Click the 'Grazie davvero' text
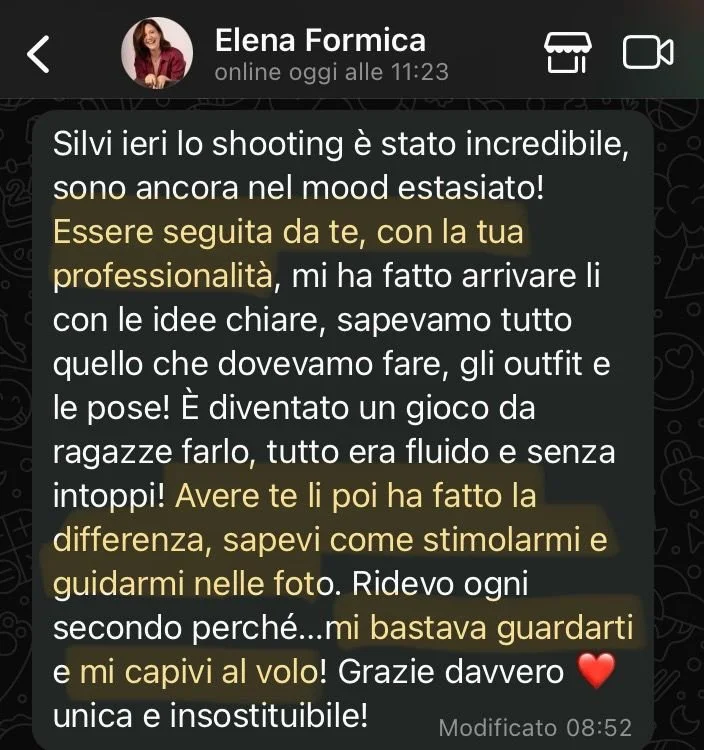The height and width of the screenshot is (750, 704). tap(451, 672)
